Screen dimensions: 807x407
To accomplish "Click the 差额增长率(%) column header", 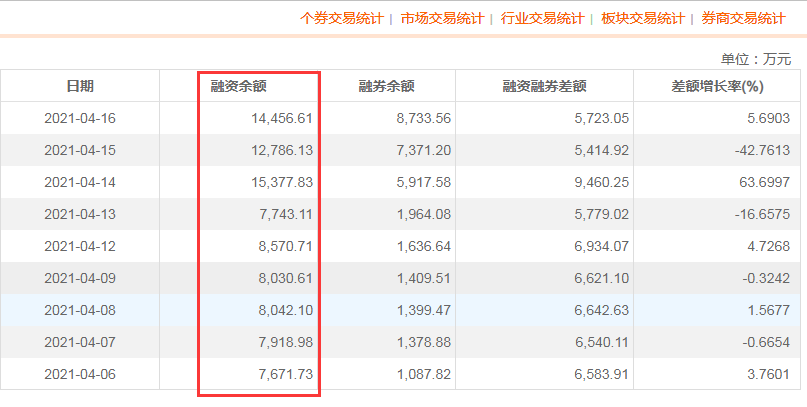I will click(717, 86).
